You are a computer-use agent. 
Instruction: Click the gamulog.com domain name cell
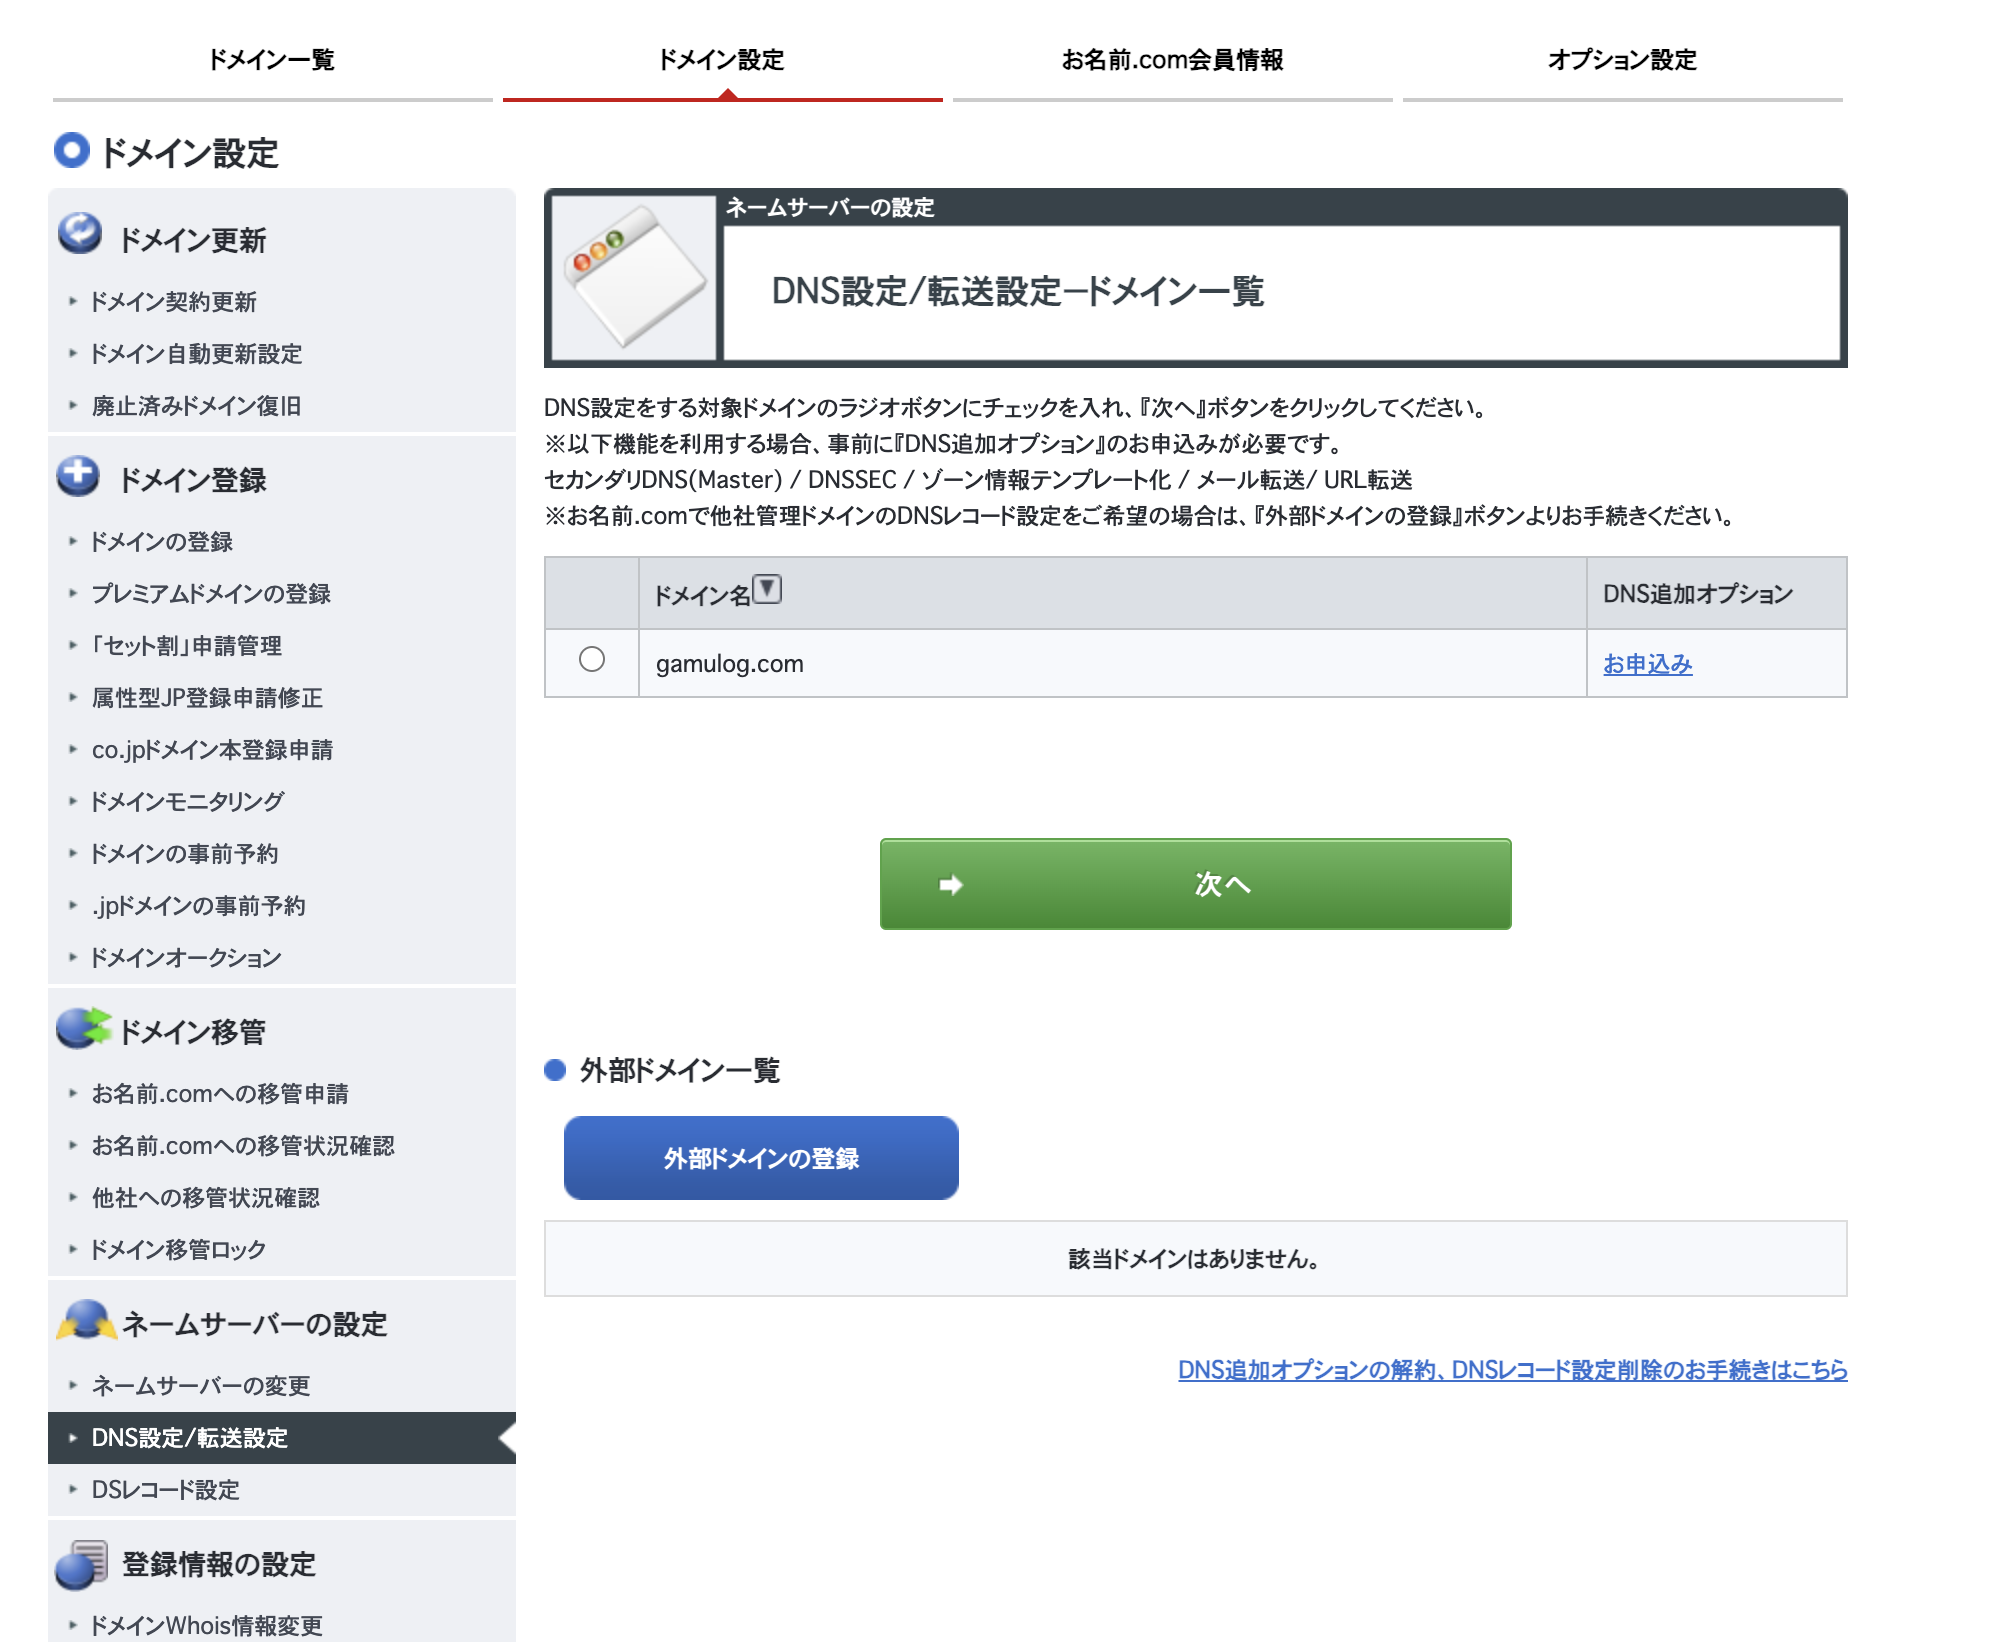(x=1112, y=663)
